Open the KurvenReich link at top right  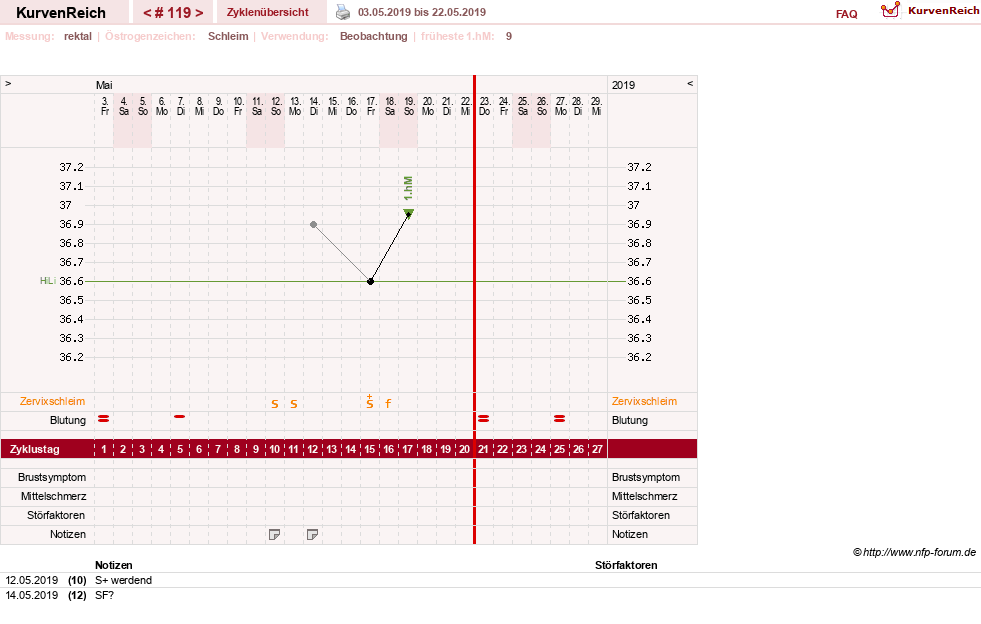point(943,10)
